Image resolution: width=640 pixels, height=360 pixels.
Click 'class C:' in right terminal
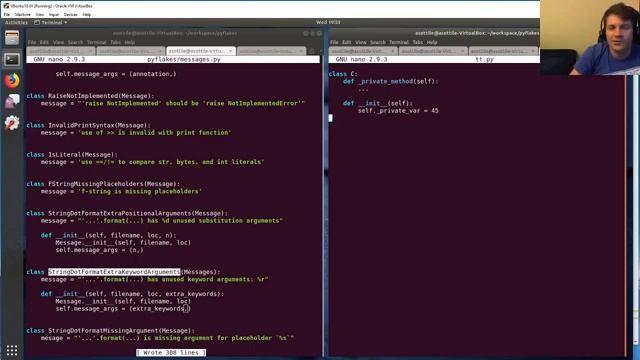click(343, 74)
